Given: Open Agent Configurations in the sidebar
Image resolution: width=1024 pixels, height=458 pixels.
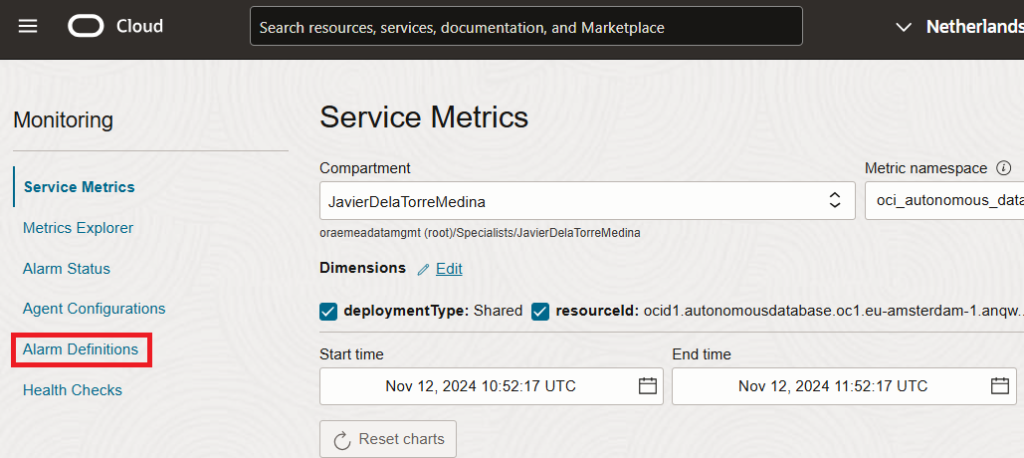Looking at the screenshot, I should [94, 309].
